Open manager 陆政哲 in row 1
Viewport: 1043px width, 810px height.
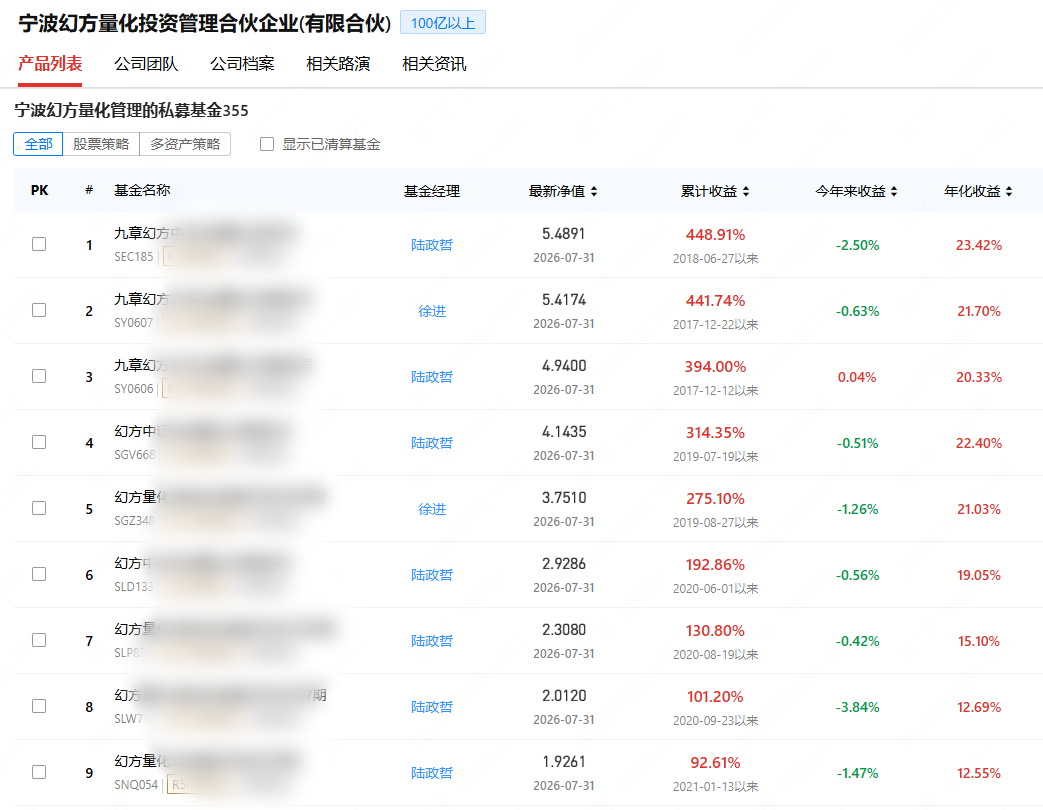click(432, 245)
